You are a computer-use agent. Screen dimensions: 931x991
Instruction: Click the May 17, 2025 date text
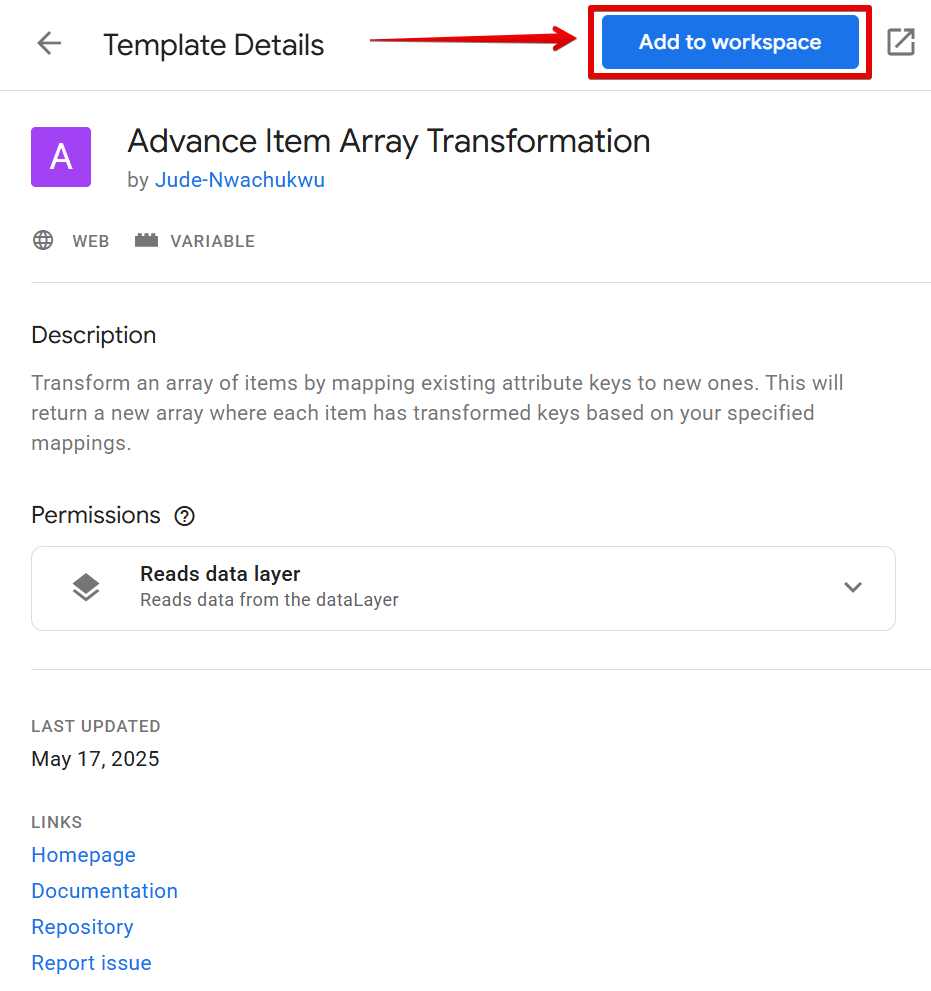(95, 759)
